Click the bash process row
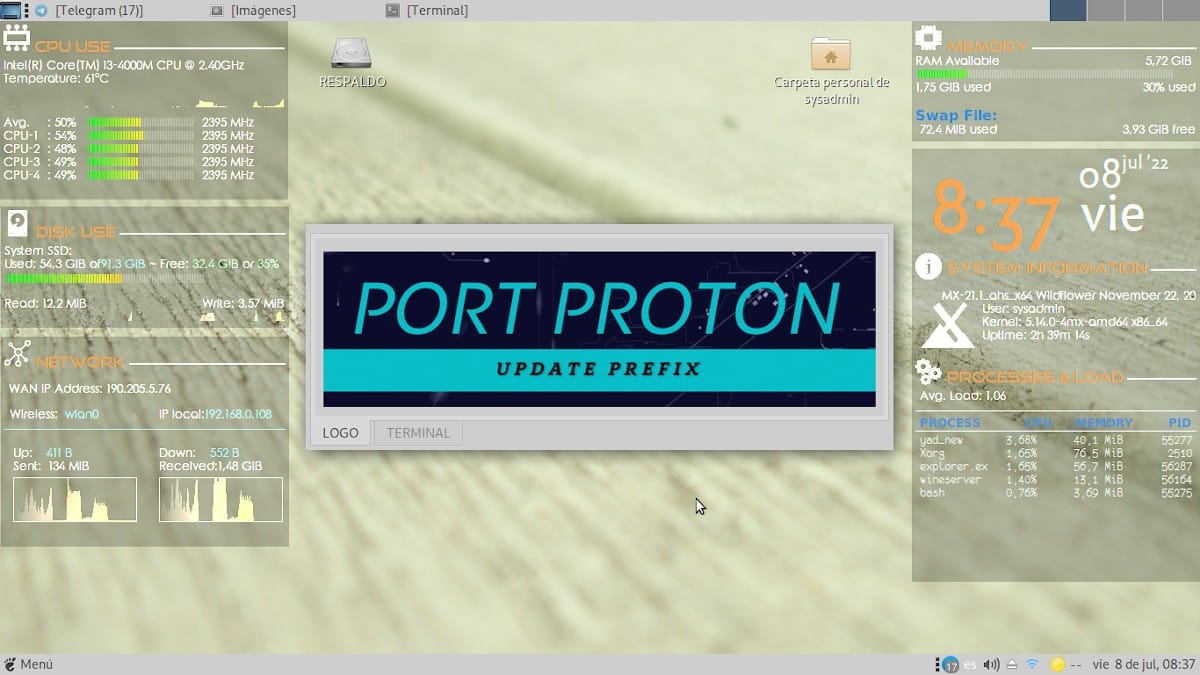This screenshot has height=675, width=1200. 1056,492
